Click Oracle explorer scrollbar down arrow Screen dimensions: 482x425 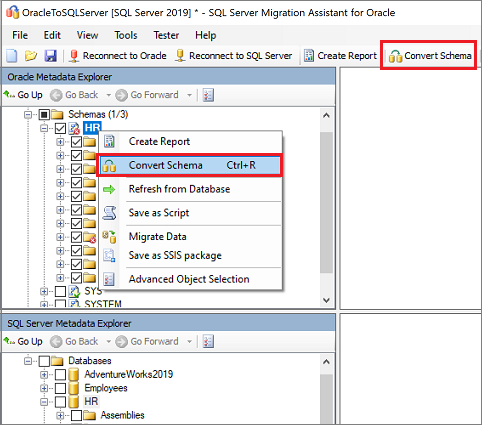(x=326, y=300)
